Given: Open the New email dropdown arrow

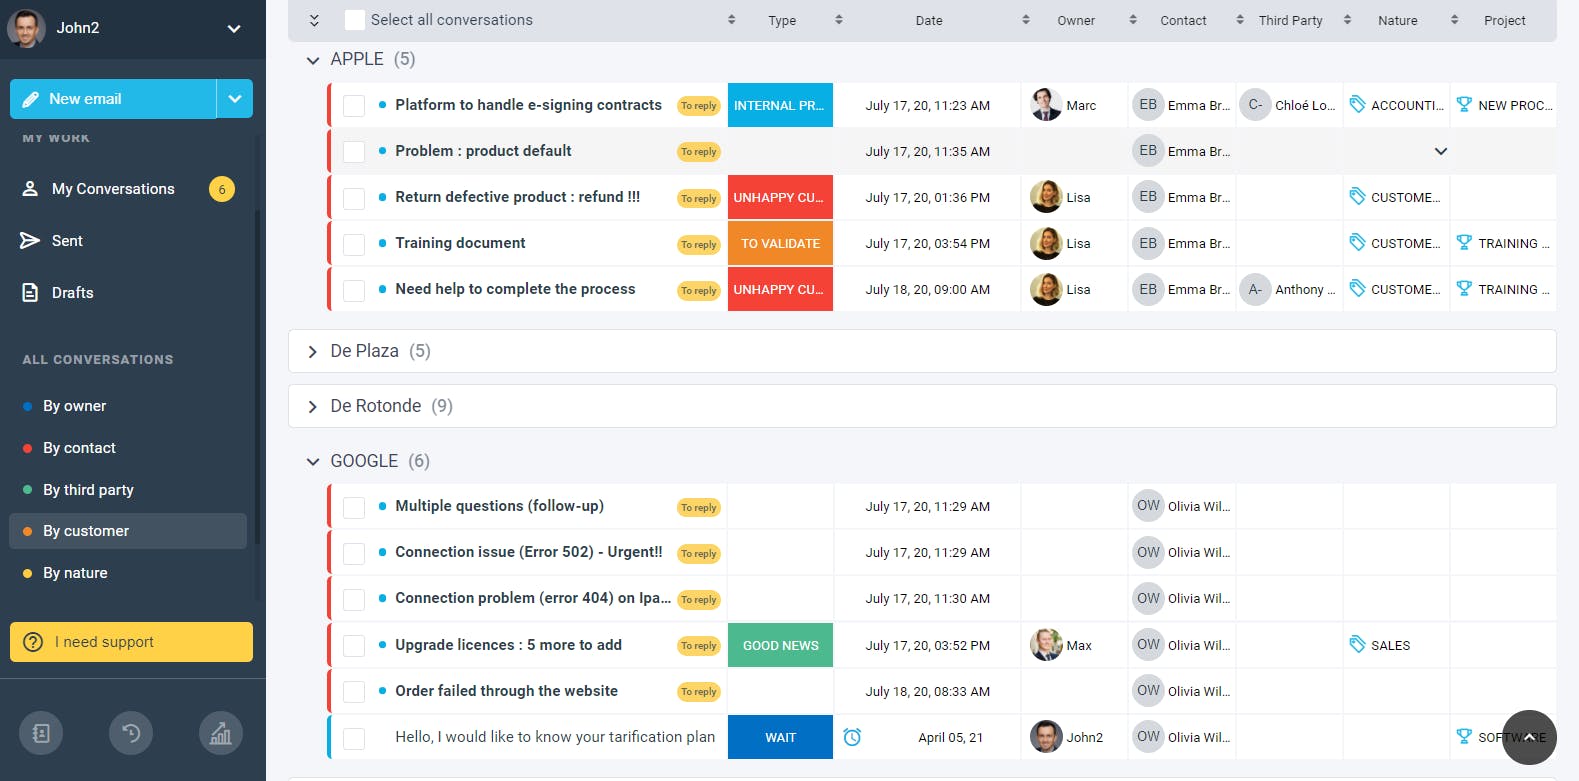Looking at the screenshot, I should [x=235, y=99].
